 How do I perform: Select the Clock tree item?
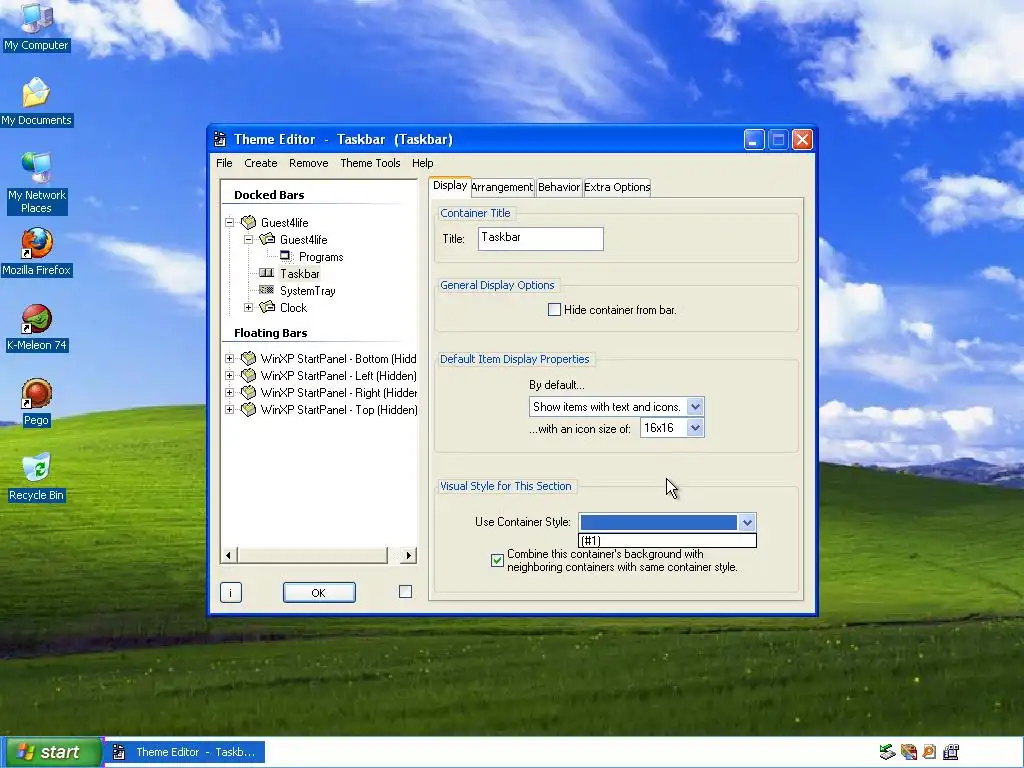coord(293,308)
